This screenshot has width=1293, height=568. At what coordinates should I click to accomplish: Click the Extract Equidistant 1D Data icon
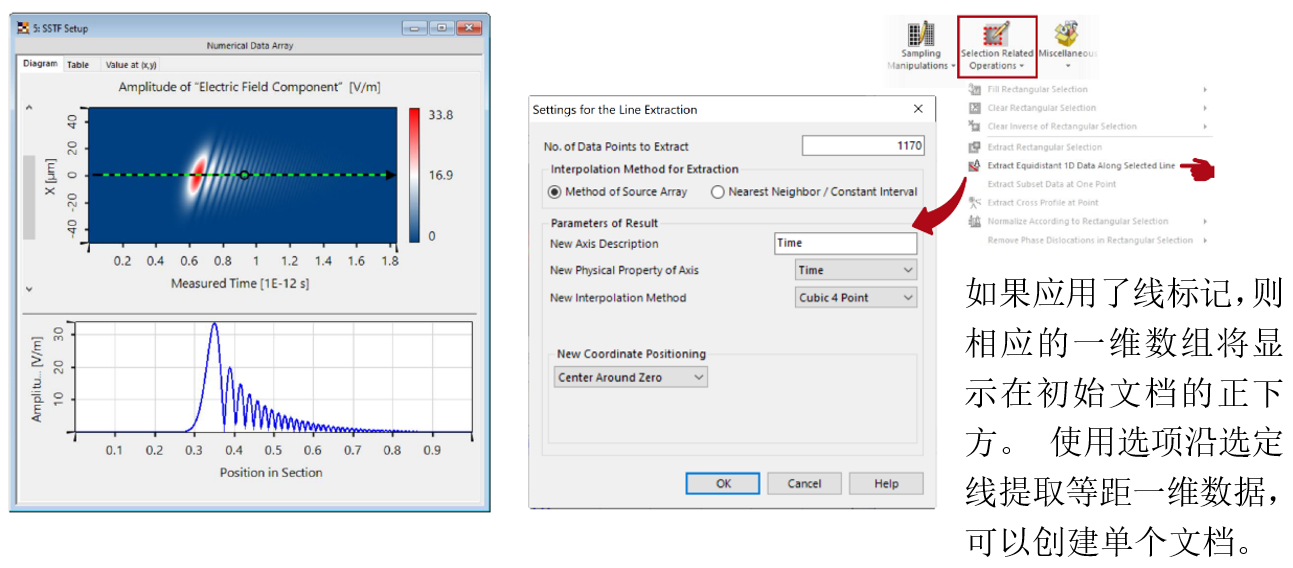tap(974, 166)
